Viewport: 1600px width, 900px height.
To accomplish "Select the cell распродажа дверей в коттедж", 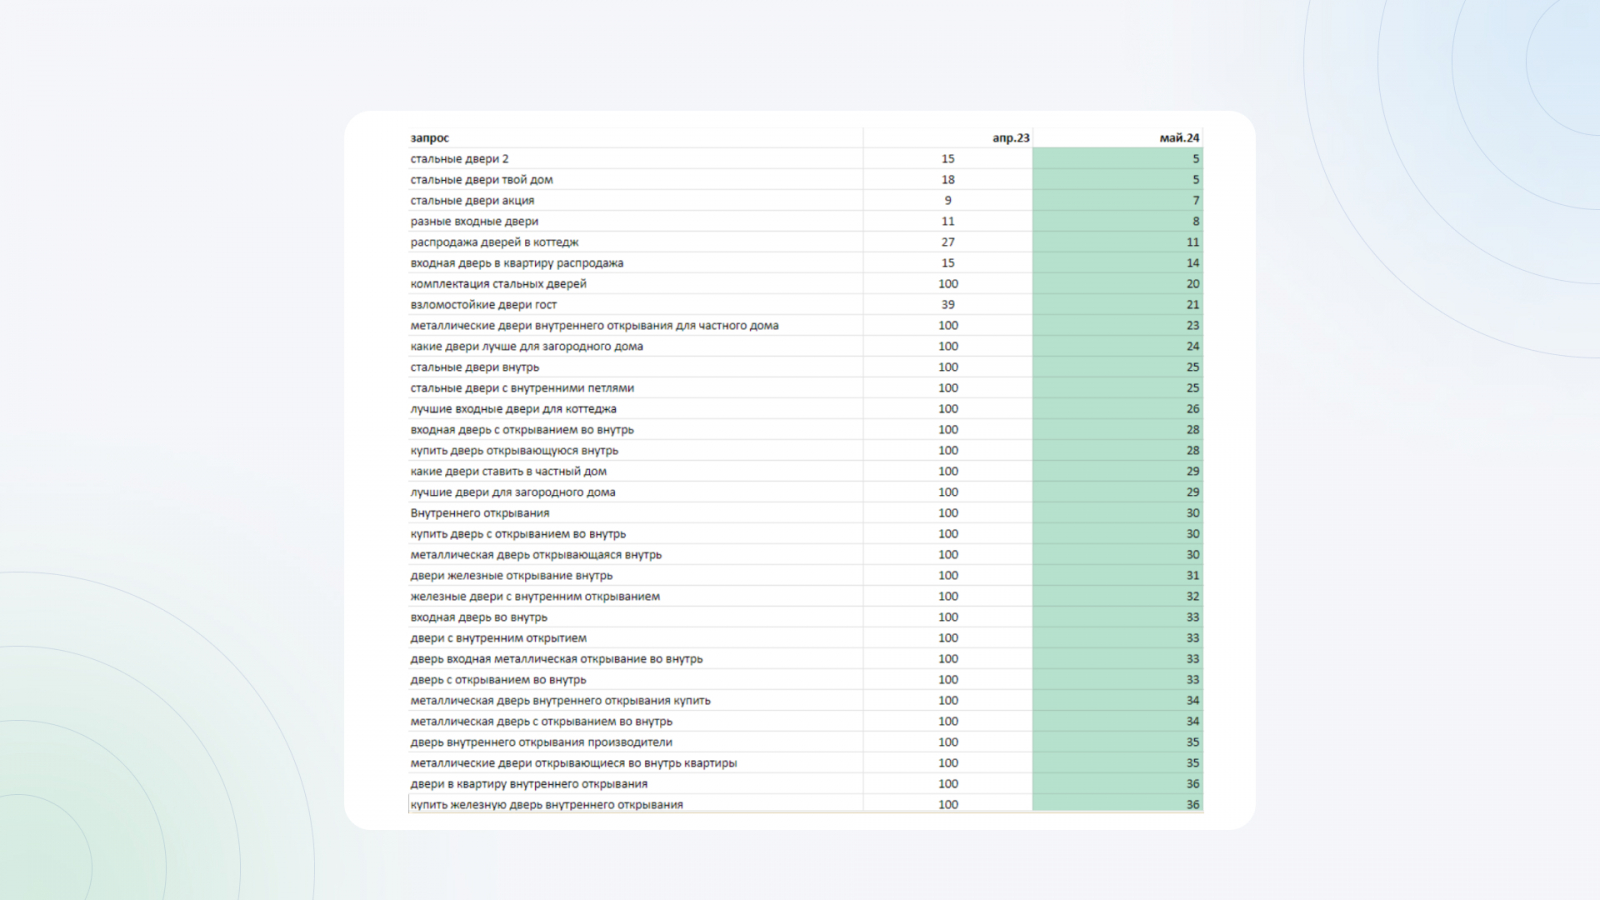I will (635, 242).
